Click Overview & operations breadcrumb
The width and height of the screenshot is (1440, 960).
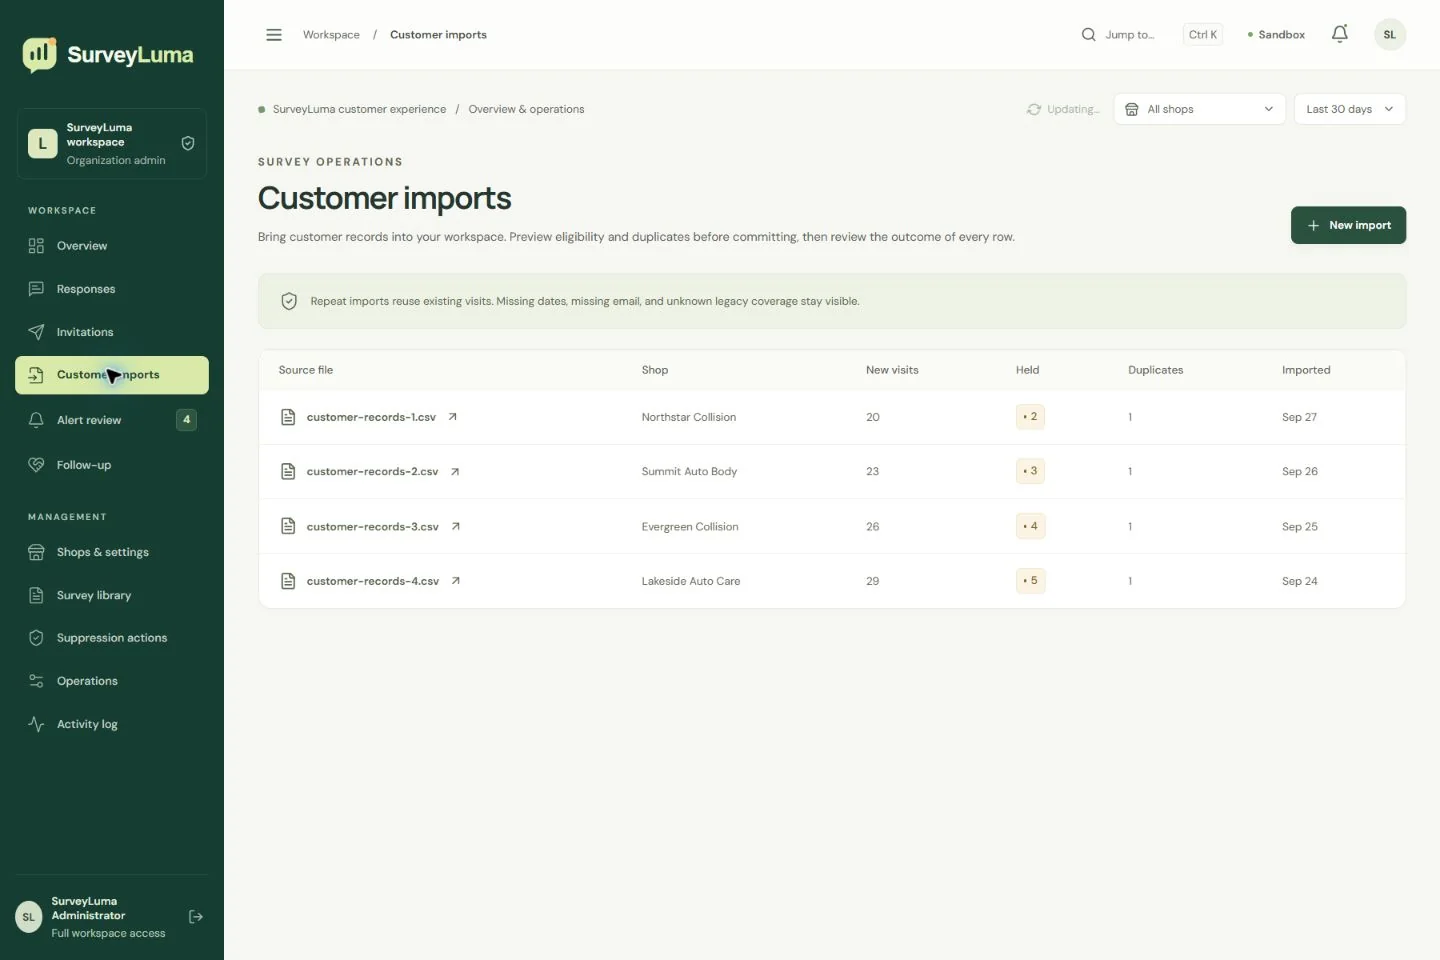pyautogui.click(x=526, y=109)
